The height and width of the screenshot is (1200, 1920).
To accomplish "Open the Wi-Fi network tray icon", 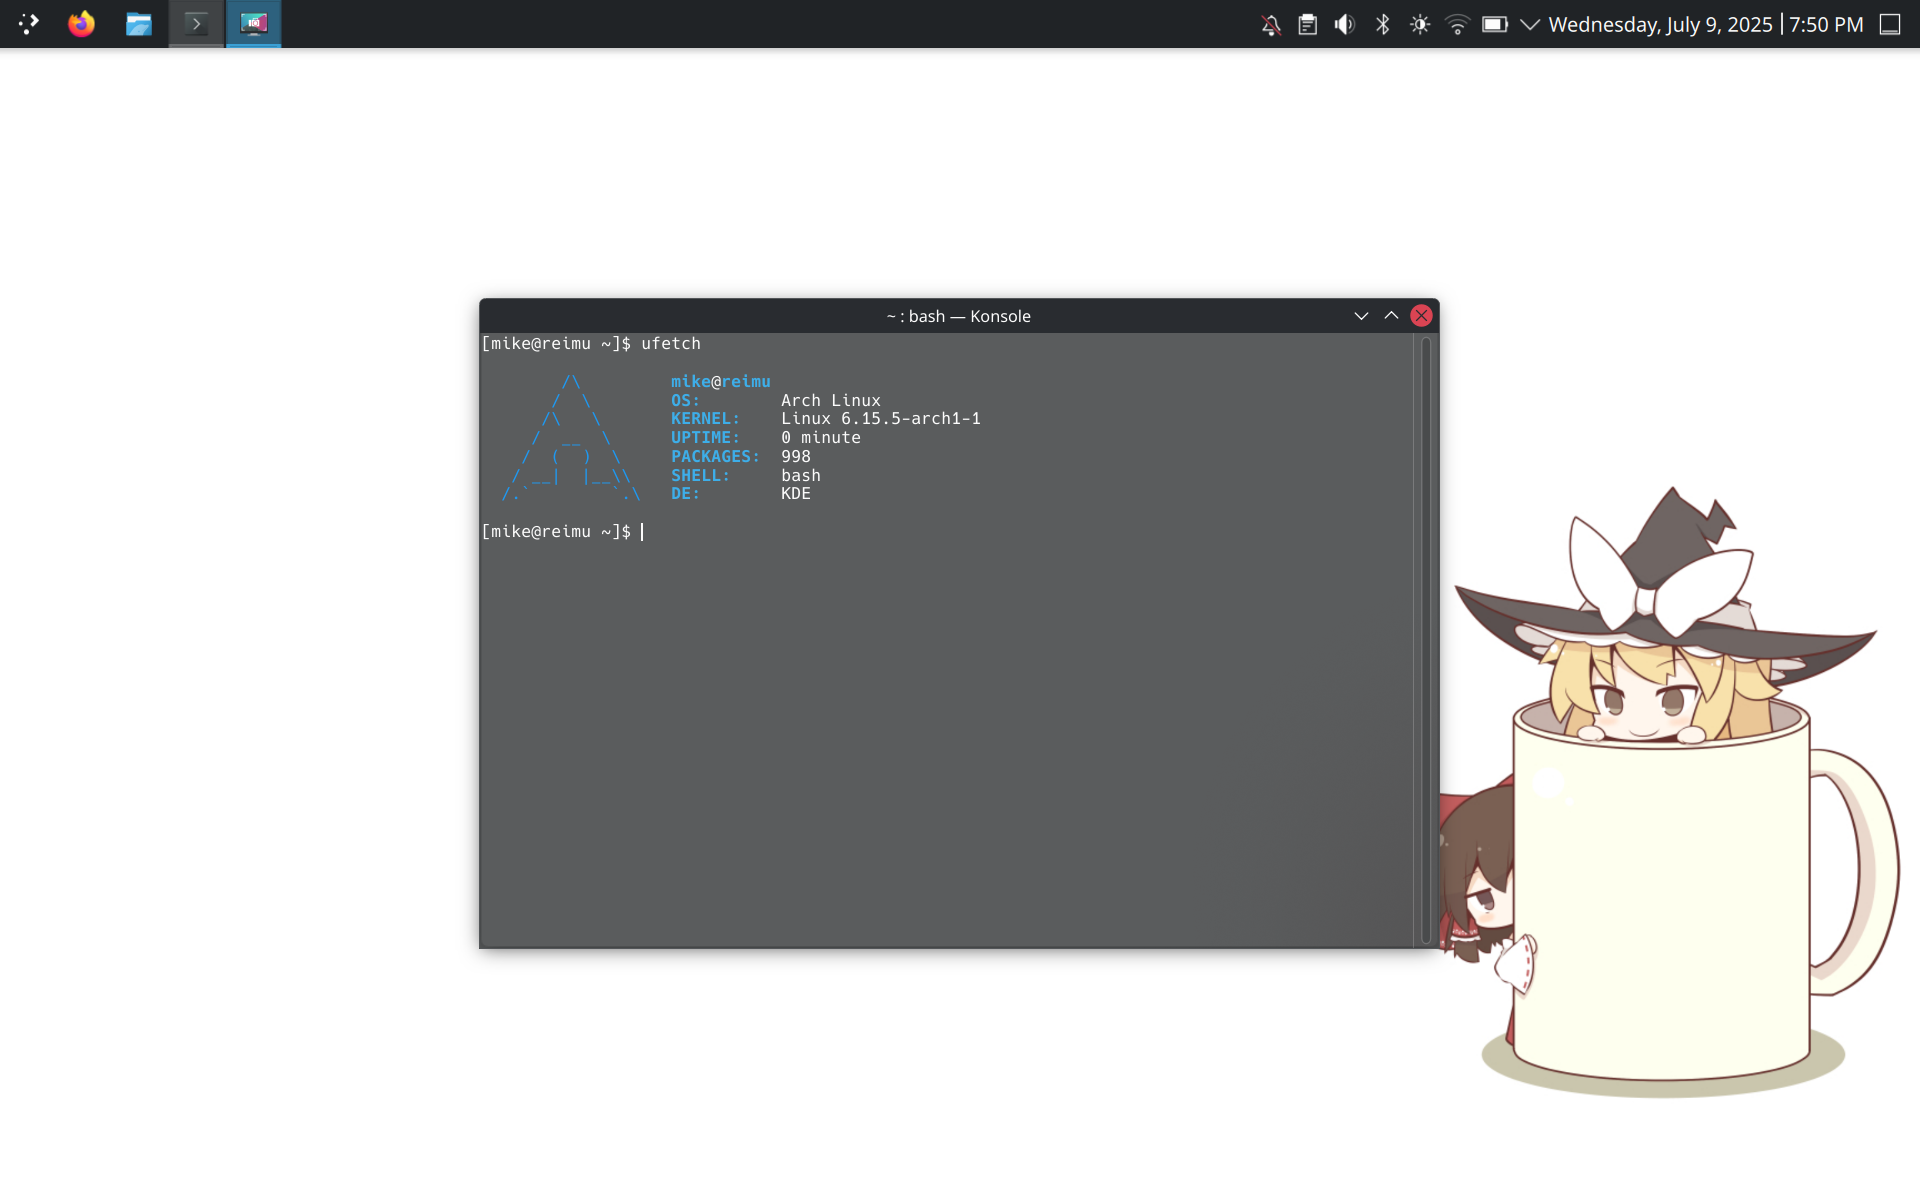I will pyautogui.click(x=1457, y=25).
